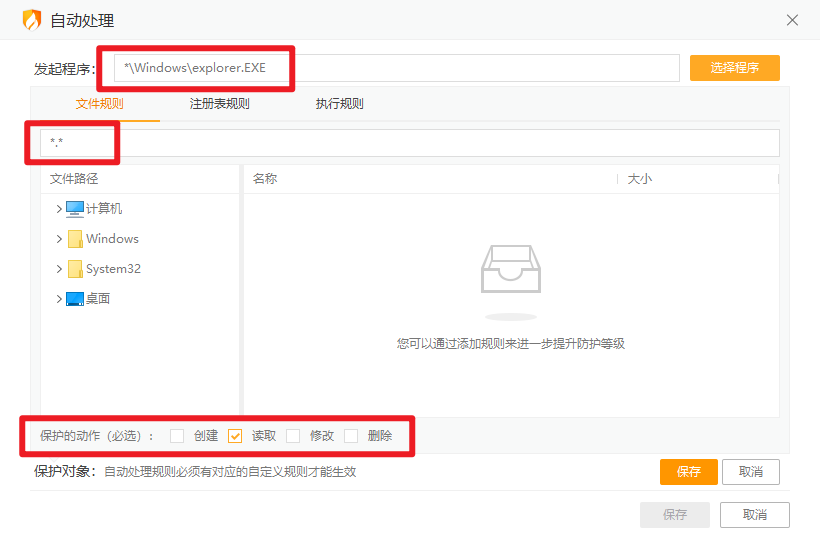Select the 计算机 label in tree
Viewport: 820px width, 540px height.
pyautogui.click(x=104, y=209)
